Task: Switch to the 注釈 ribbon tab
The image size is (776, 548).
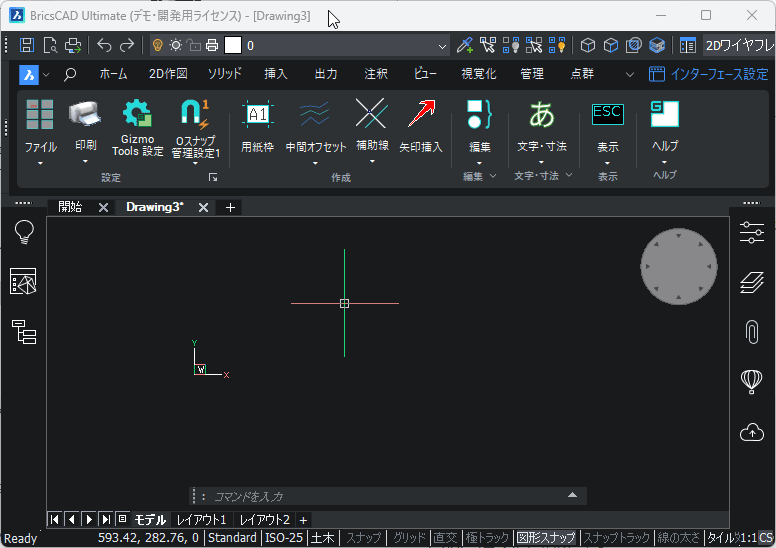Action: click(x=376, y=74)
